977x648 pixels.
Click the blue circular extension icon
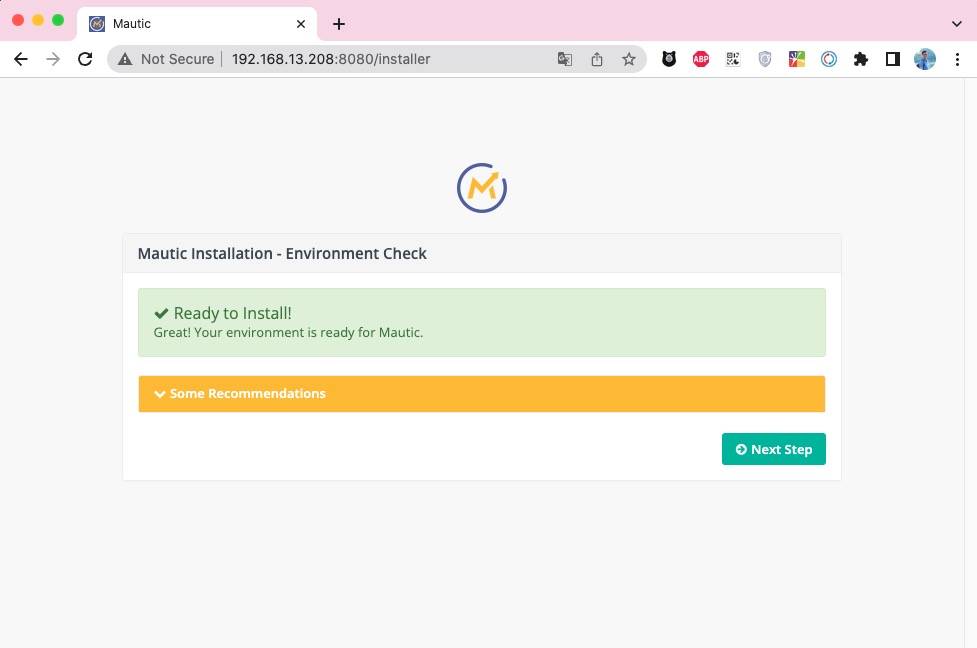pos(829,59)
